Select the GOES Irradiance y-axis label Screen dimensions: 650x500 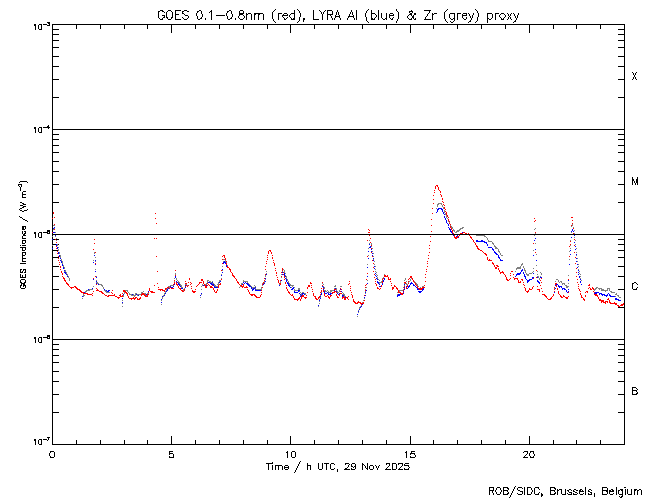tap(22, 235)
